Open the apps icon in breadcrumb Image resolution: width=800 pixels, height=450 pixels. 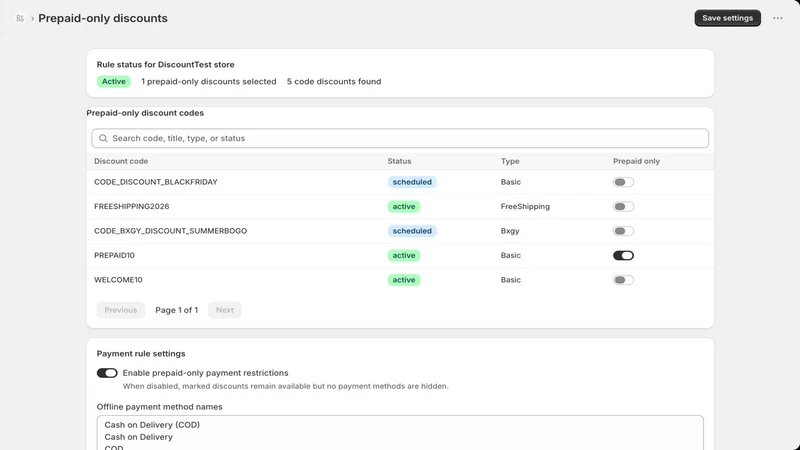coord(20,18)
